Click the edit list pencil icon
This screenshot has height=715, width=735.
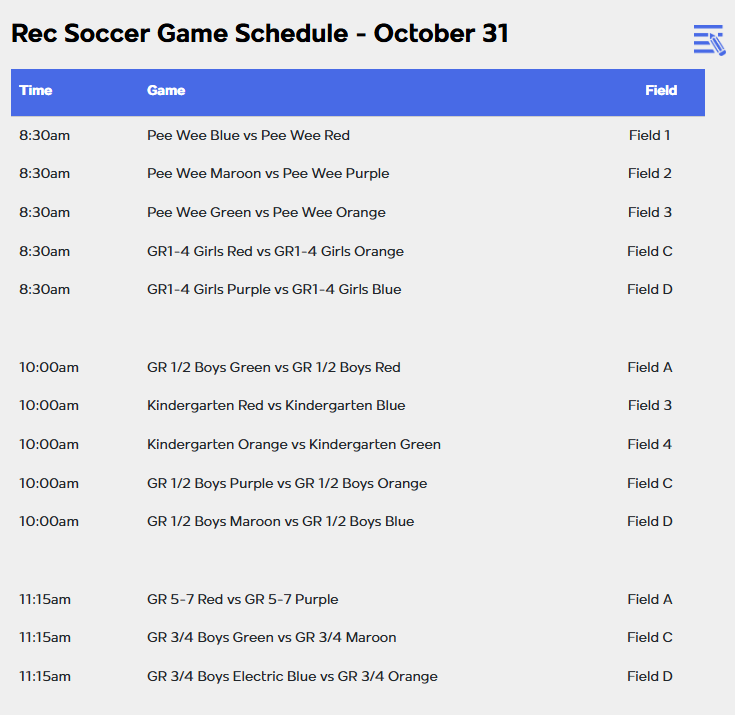coord(709,40)
